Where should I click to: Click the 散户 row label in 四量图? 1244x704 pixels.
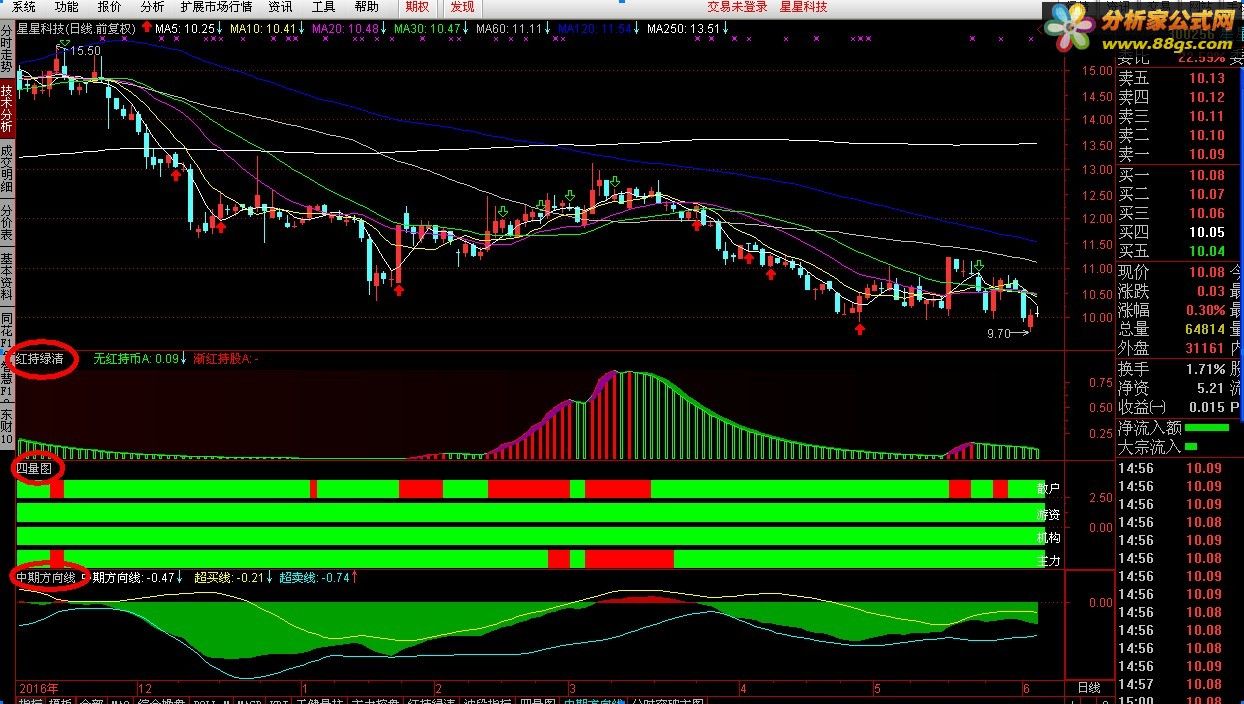tap(1048, 489)
